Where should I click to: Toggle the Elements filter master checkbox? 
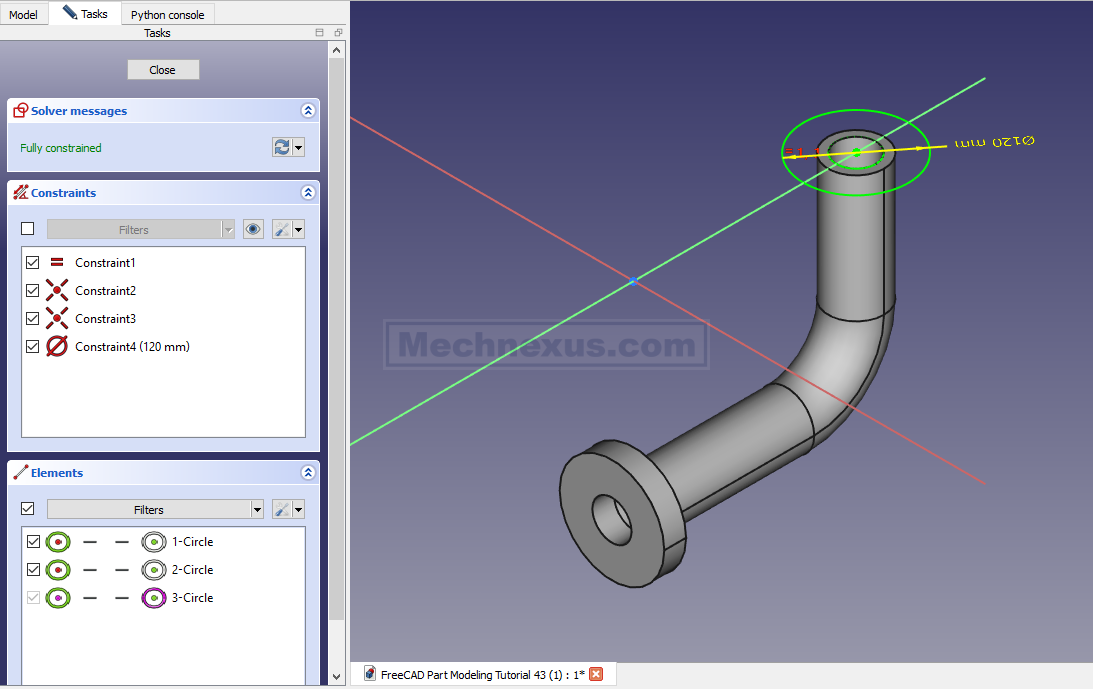click(x=28, y=508)
